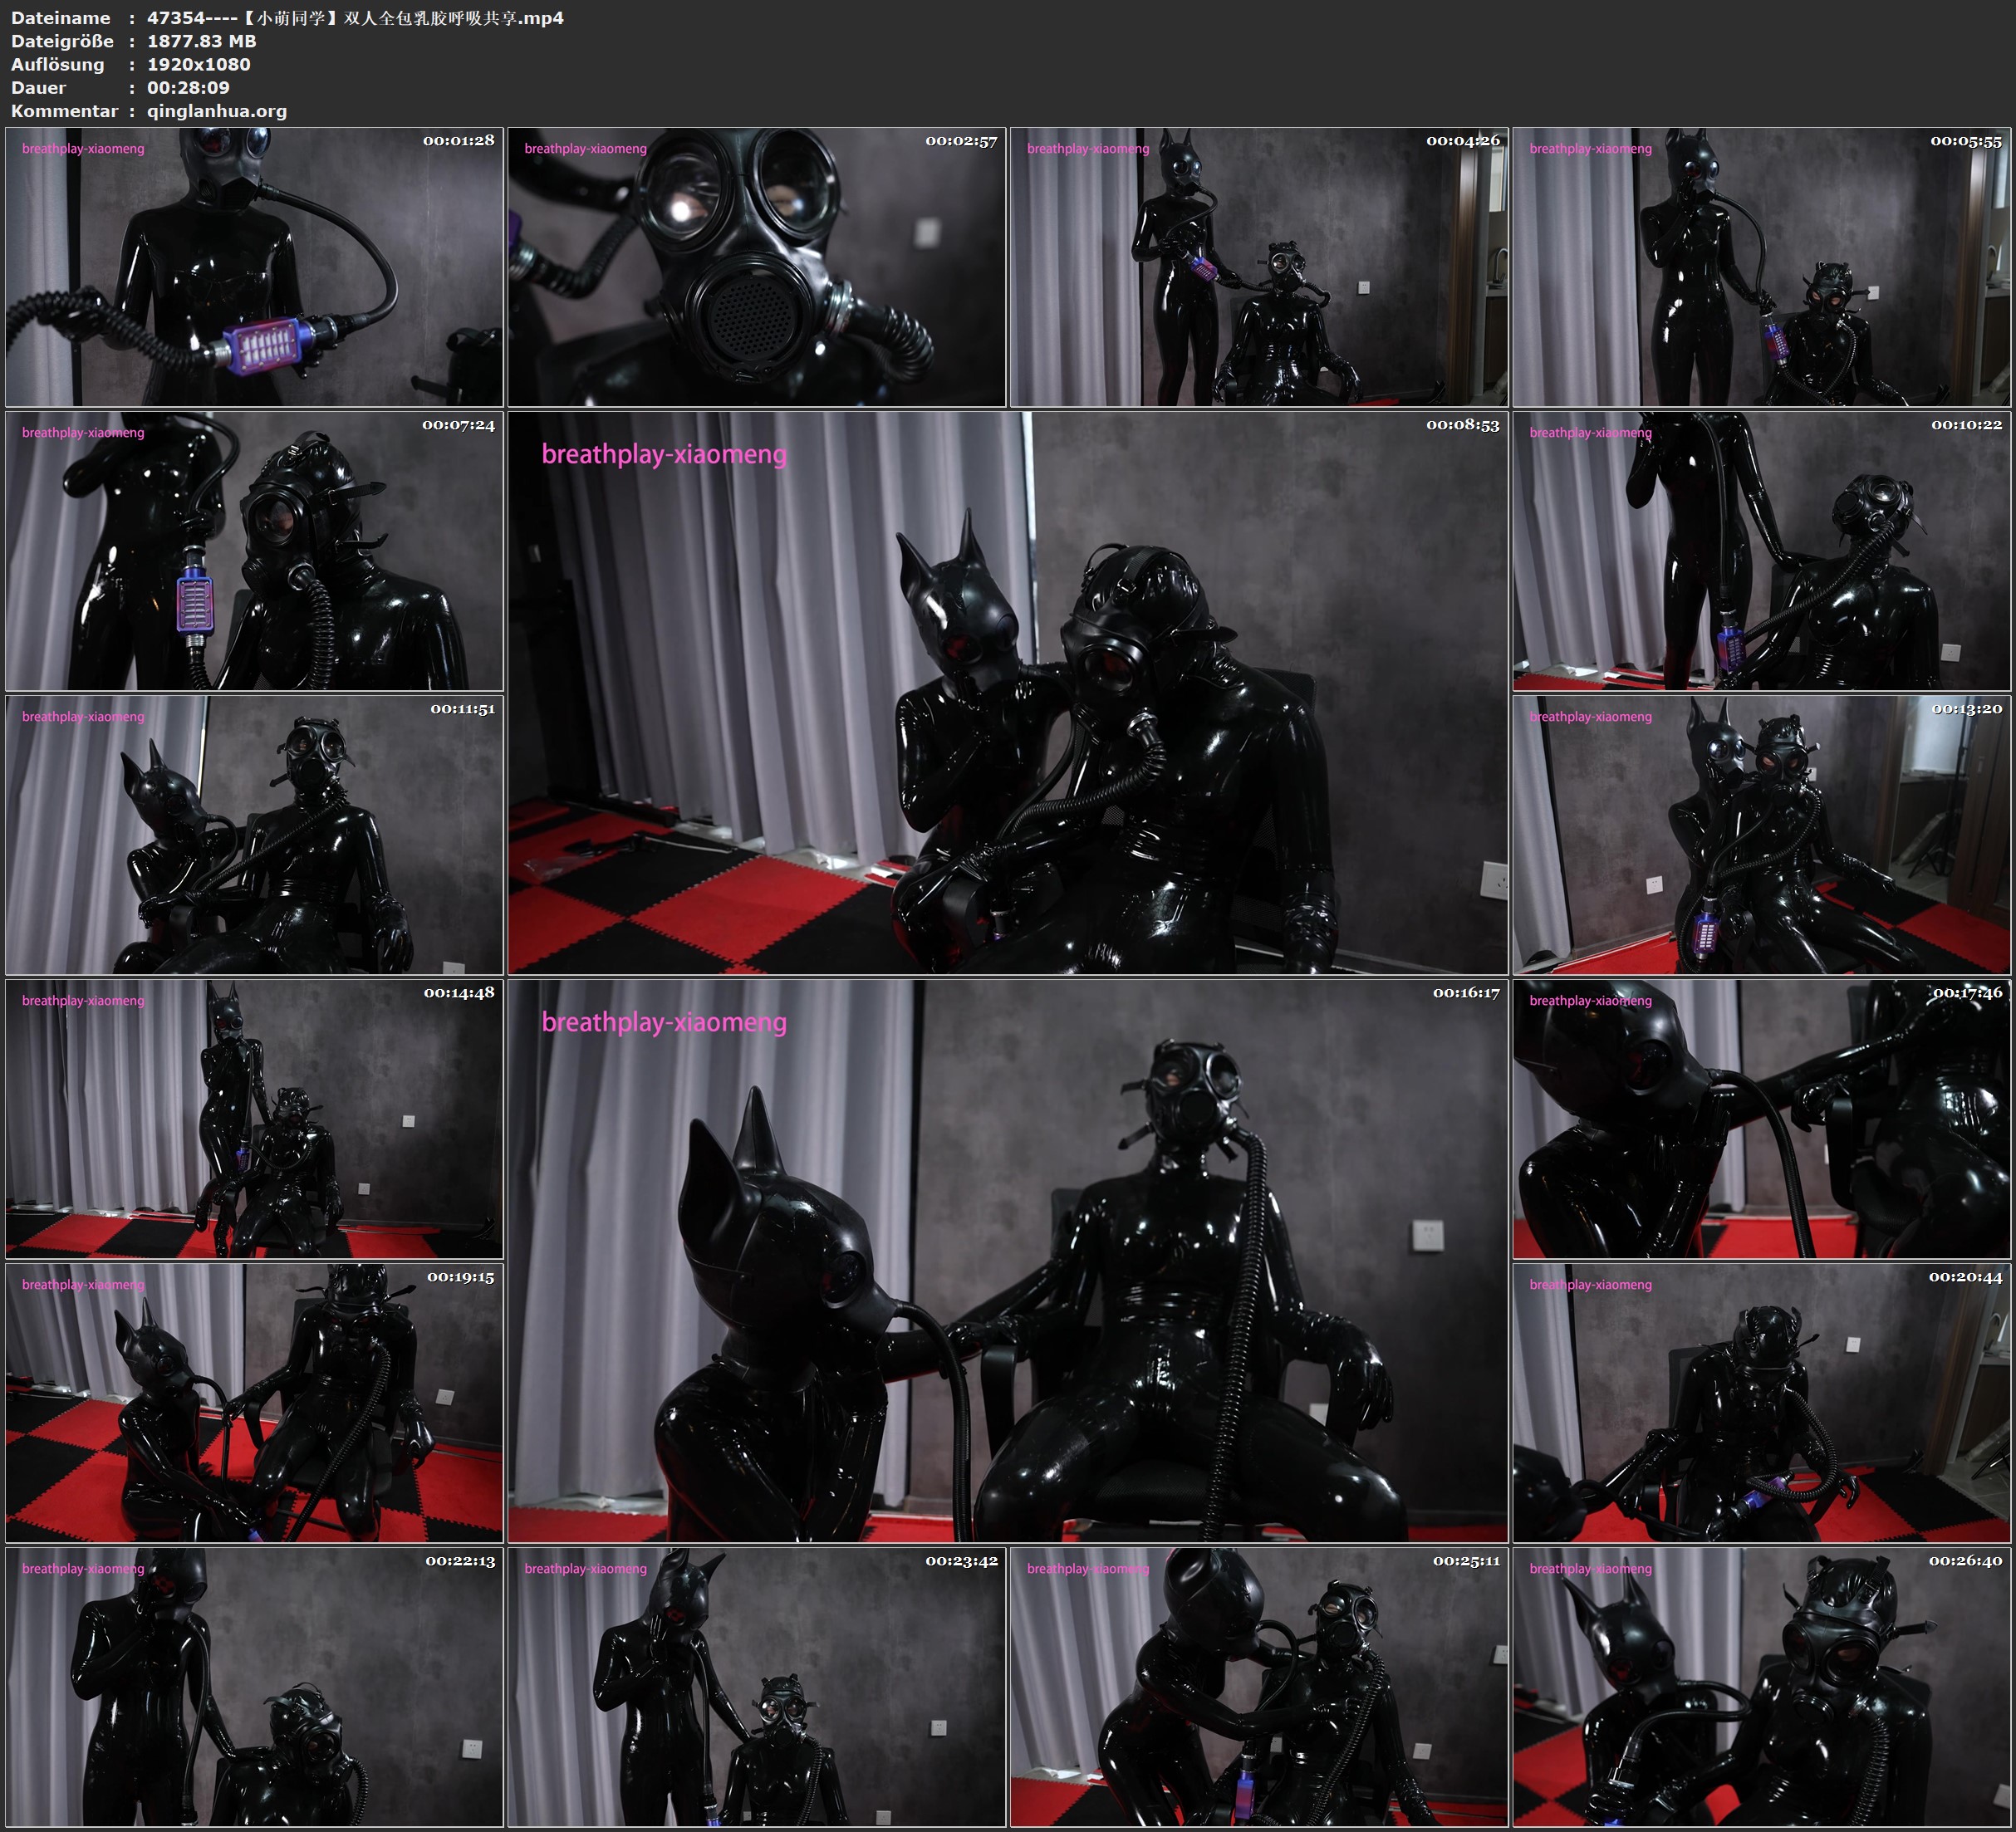The width and height of the screenshot is (2016, 1832).
Task: Select the 00:13:20 preview frame
Action: (1761, 835)
